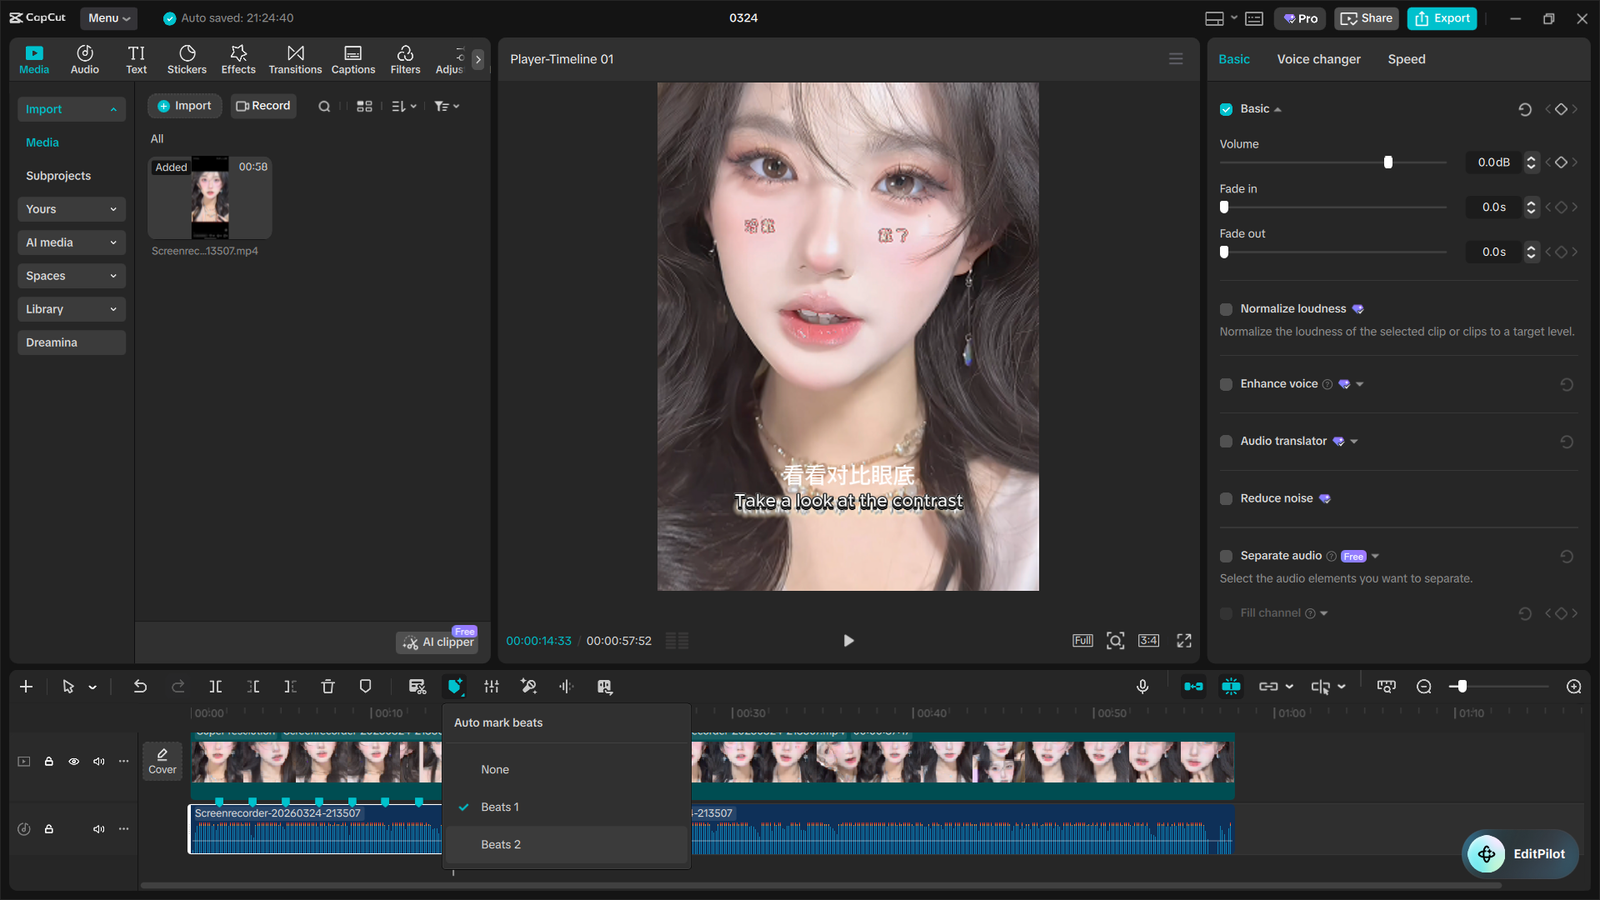Toggle Auto ripple mode in the timeline
1600x900 pixels.
tap(1193, 687)
